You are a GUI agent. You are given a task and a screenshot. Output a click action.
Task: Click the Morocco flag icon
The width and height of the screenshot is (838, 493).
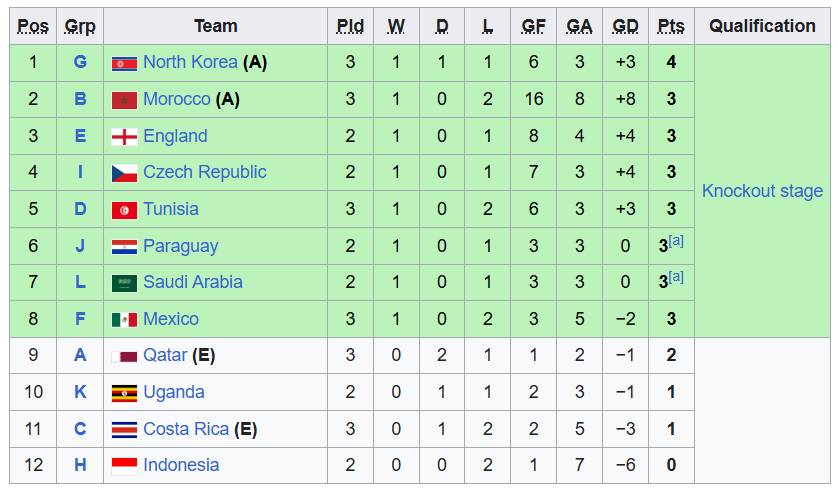pos(123,100)
